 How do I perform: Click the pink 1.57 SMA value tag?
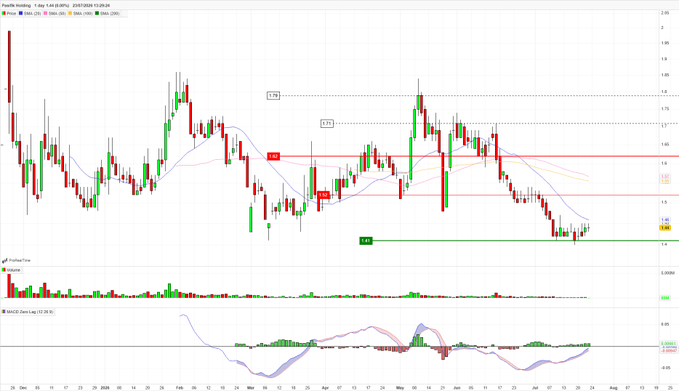pyautogui.click(x=665, y=176)
